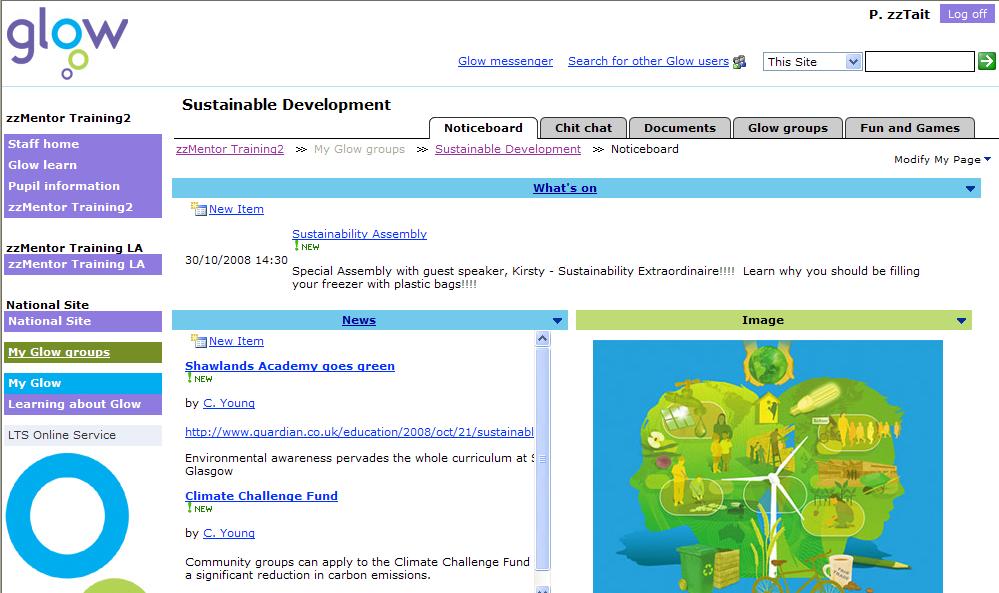The image size is (999, 593).
Task: Click Search for other Glow users link
Action: [648, 61]
